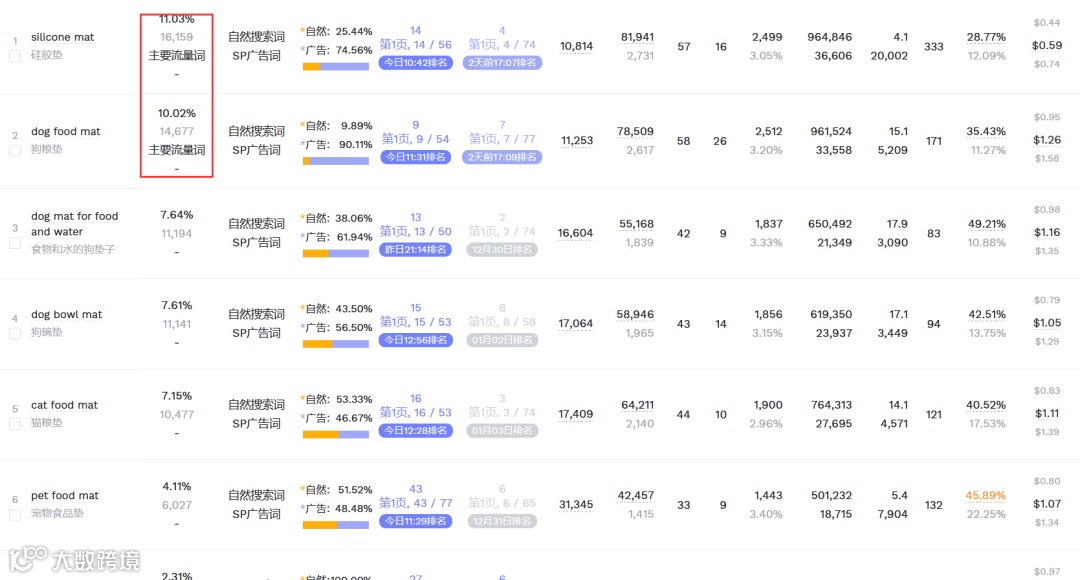Open the 第1页, 43 / 77 rank link
Image resolution: width=1080 pixels, height=580 pixels.
pyautogui.click(x=415, y=503)
